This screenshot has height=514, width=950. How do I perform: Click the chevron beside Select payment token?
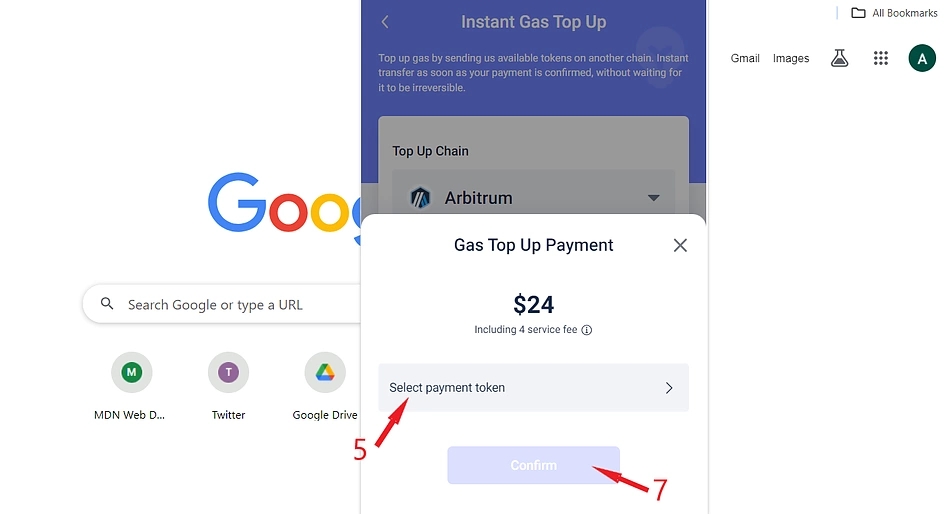coord(669,388)
